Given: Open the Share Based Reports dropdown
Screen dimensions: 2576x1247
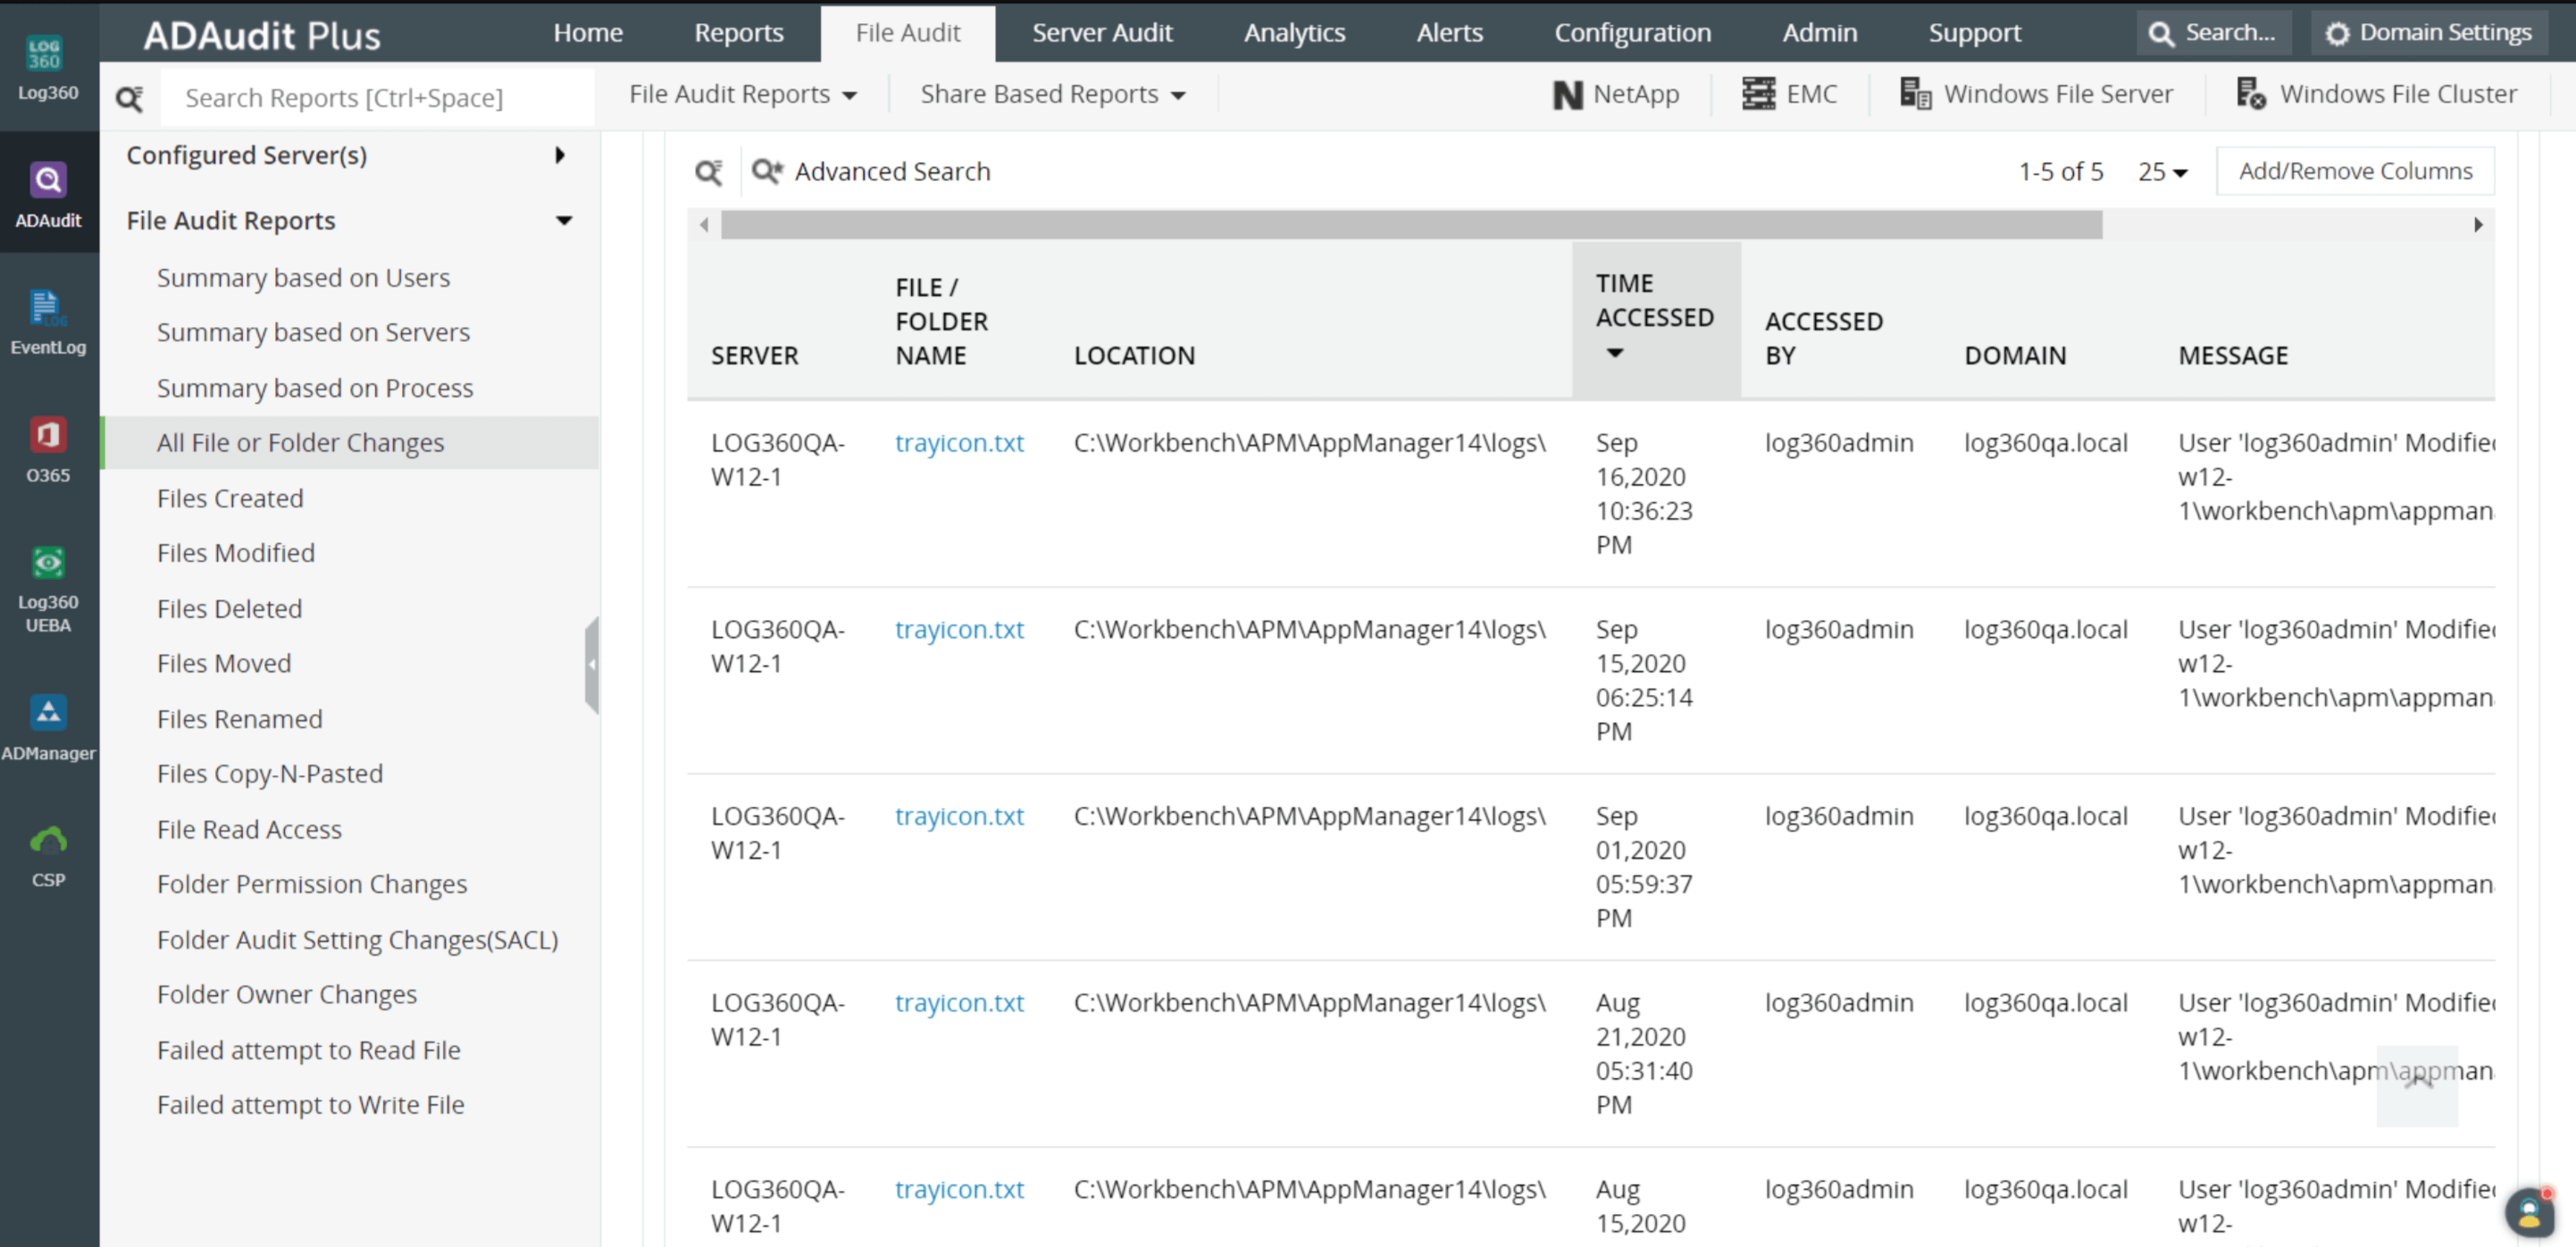Looking at the screenshot, I should pos(1052,94).
